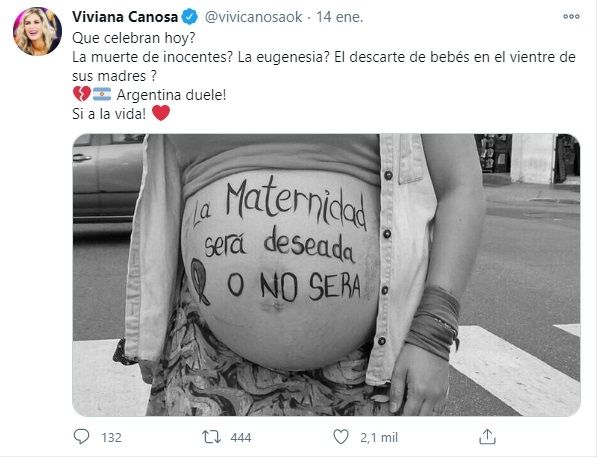Viewport: 597px width, 458px height.
Task: Like the tweet with heart outline icon
Action: [x=341, y=437]
